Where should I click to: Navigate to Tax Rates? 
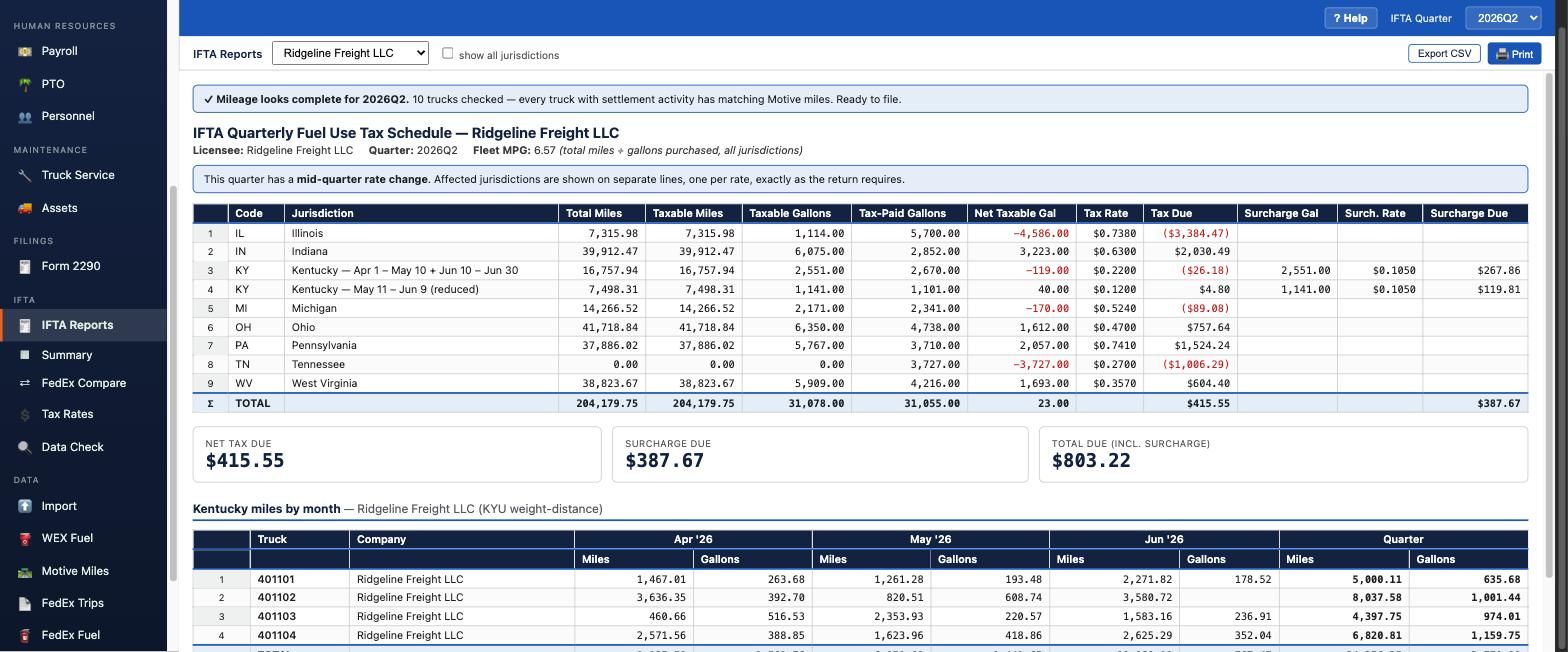[x=83, y=414]
